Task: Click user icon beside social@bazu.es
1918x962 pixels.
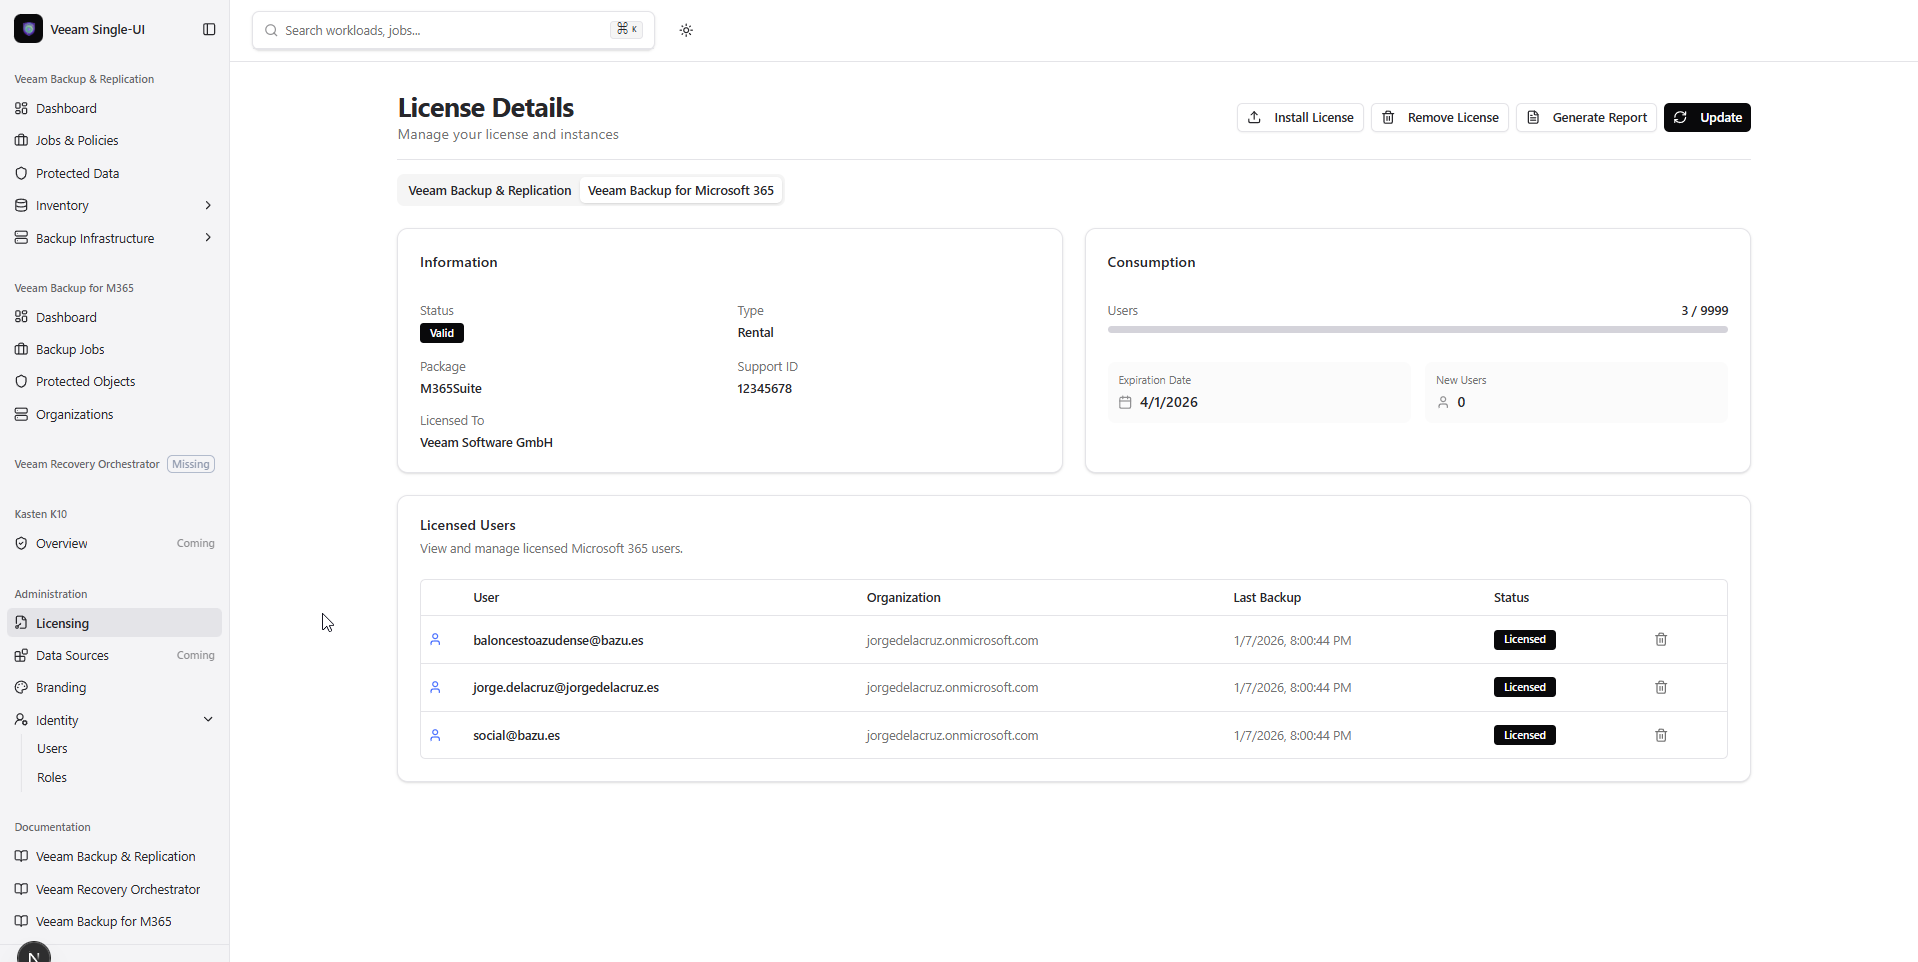Action: pos(435,736)
